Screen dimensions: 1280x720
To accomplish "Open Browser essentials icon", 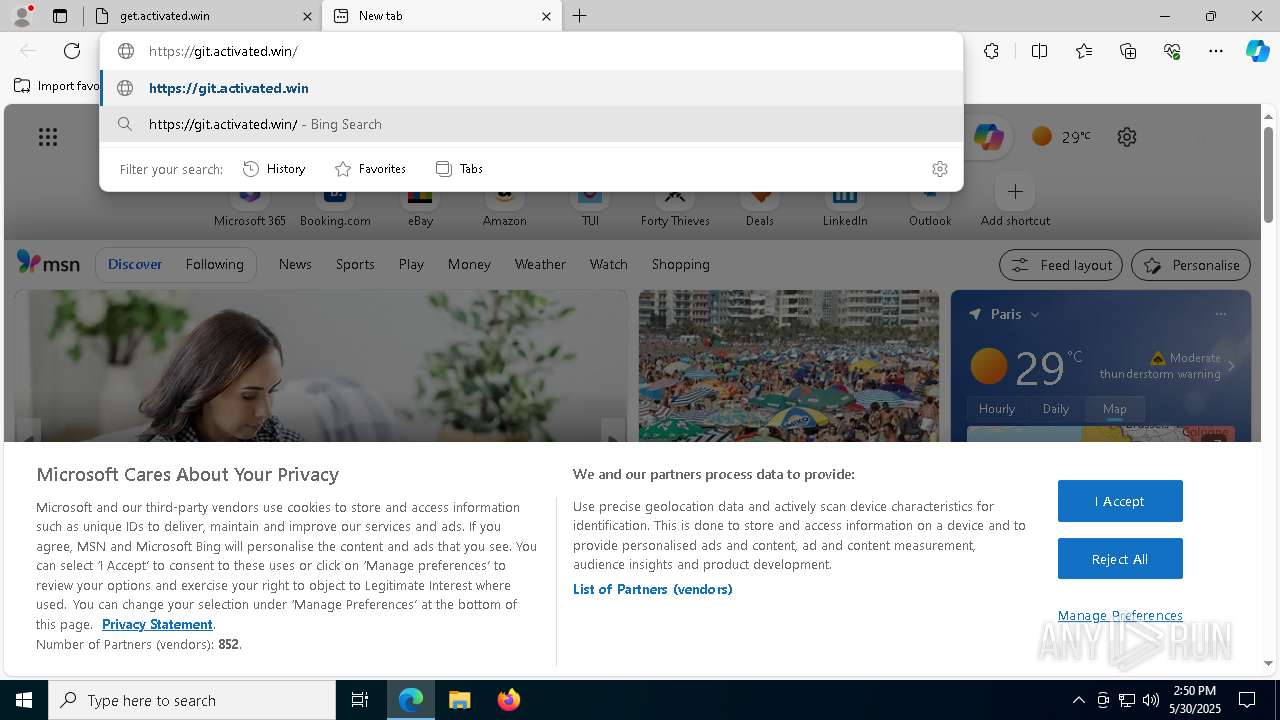I will (1172, 51).
